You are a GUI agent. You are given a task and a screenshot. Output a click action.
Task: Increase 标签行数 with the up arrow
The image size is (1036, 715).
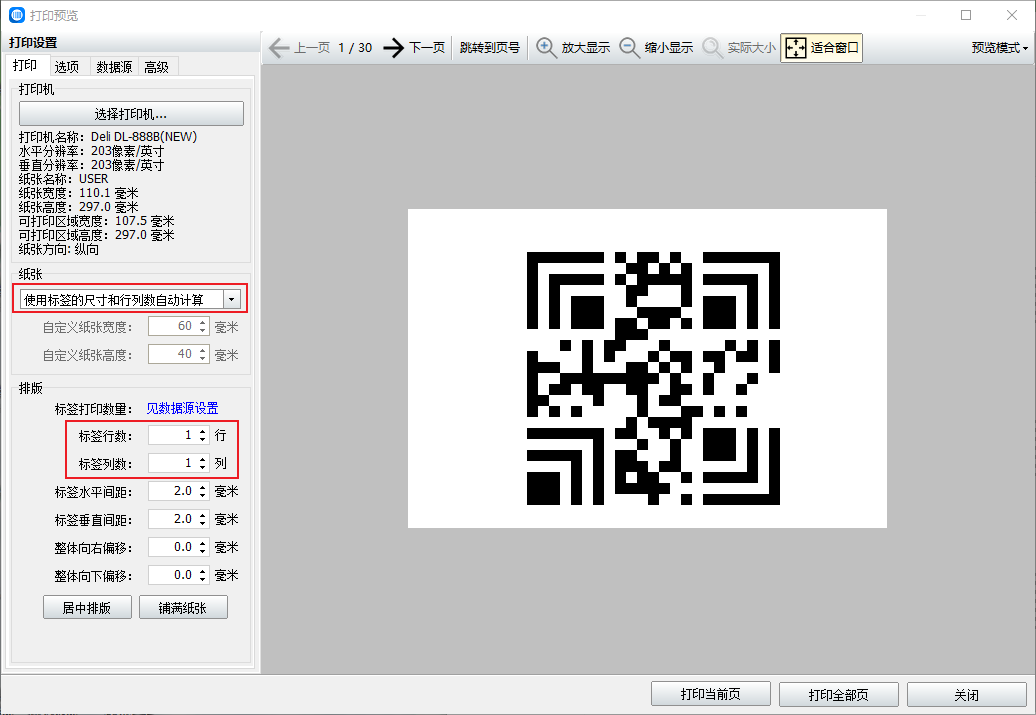203,431
